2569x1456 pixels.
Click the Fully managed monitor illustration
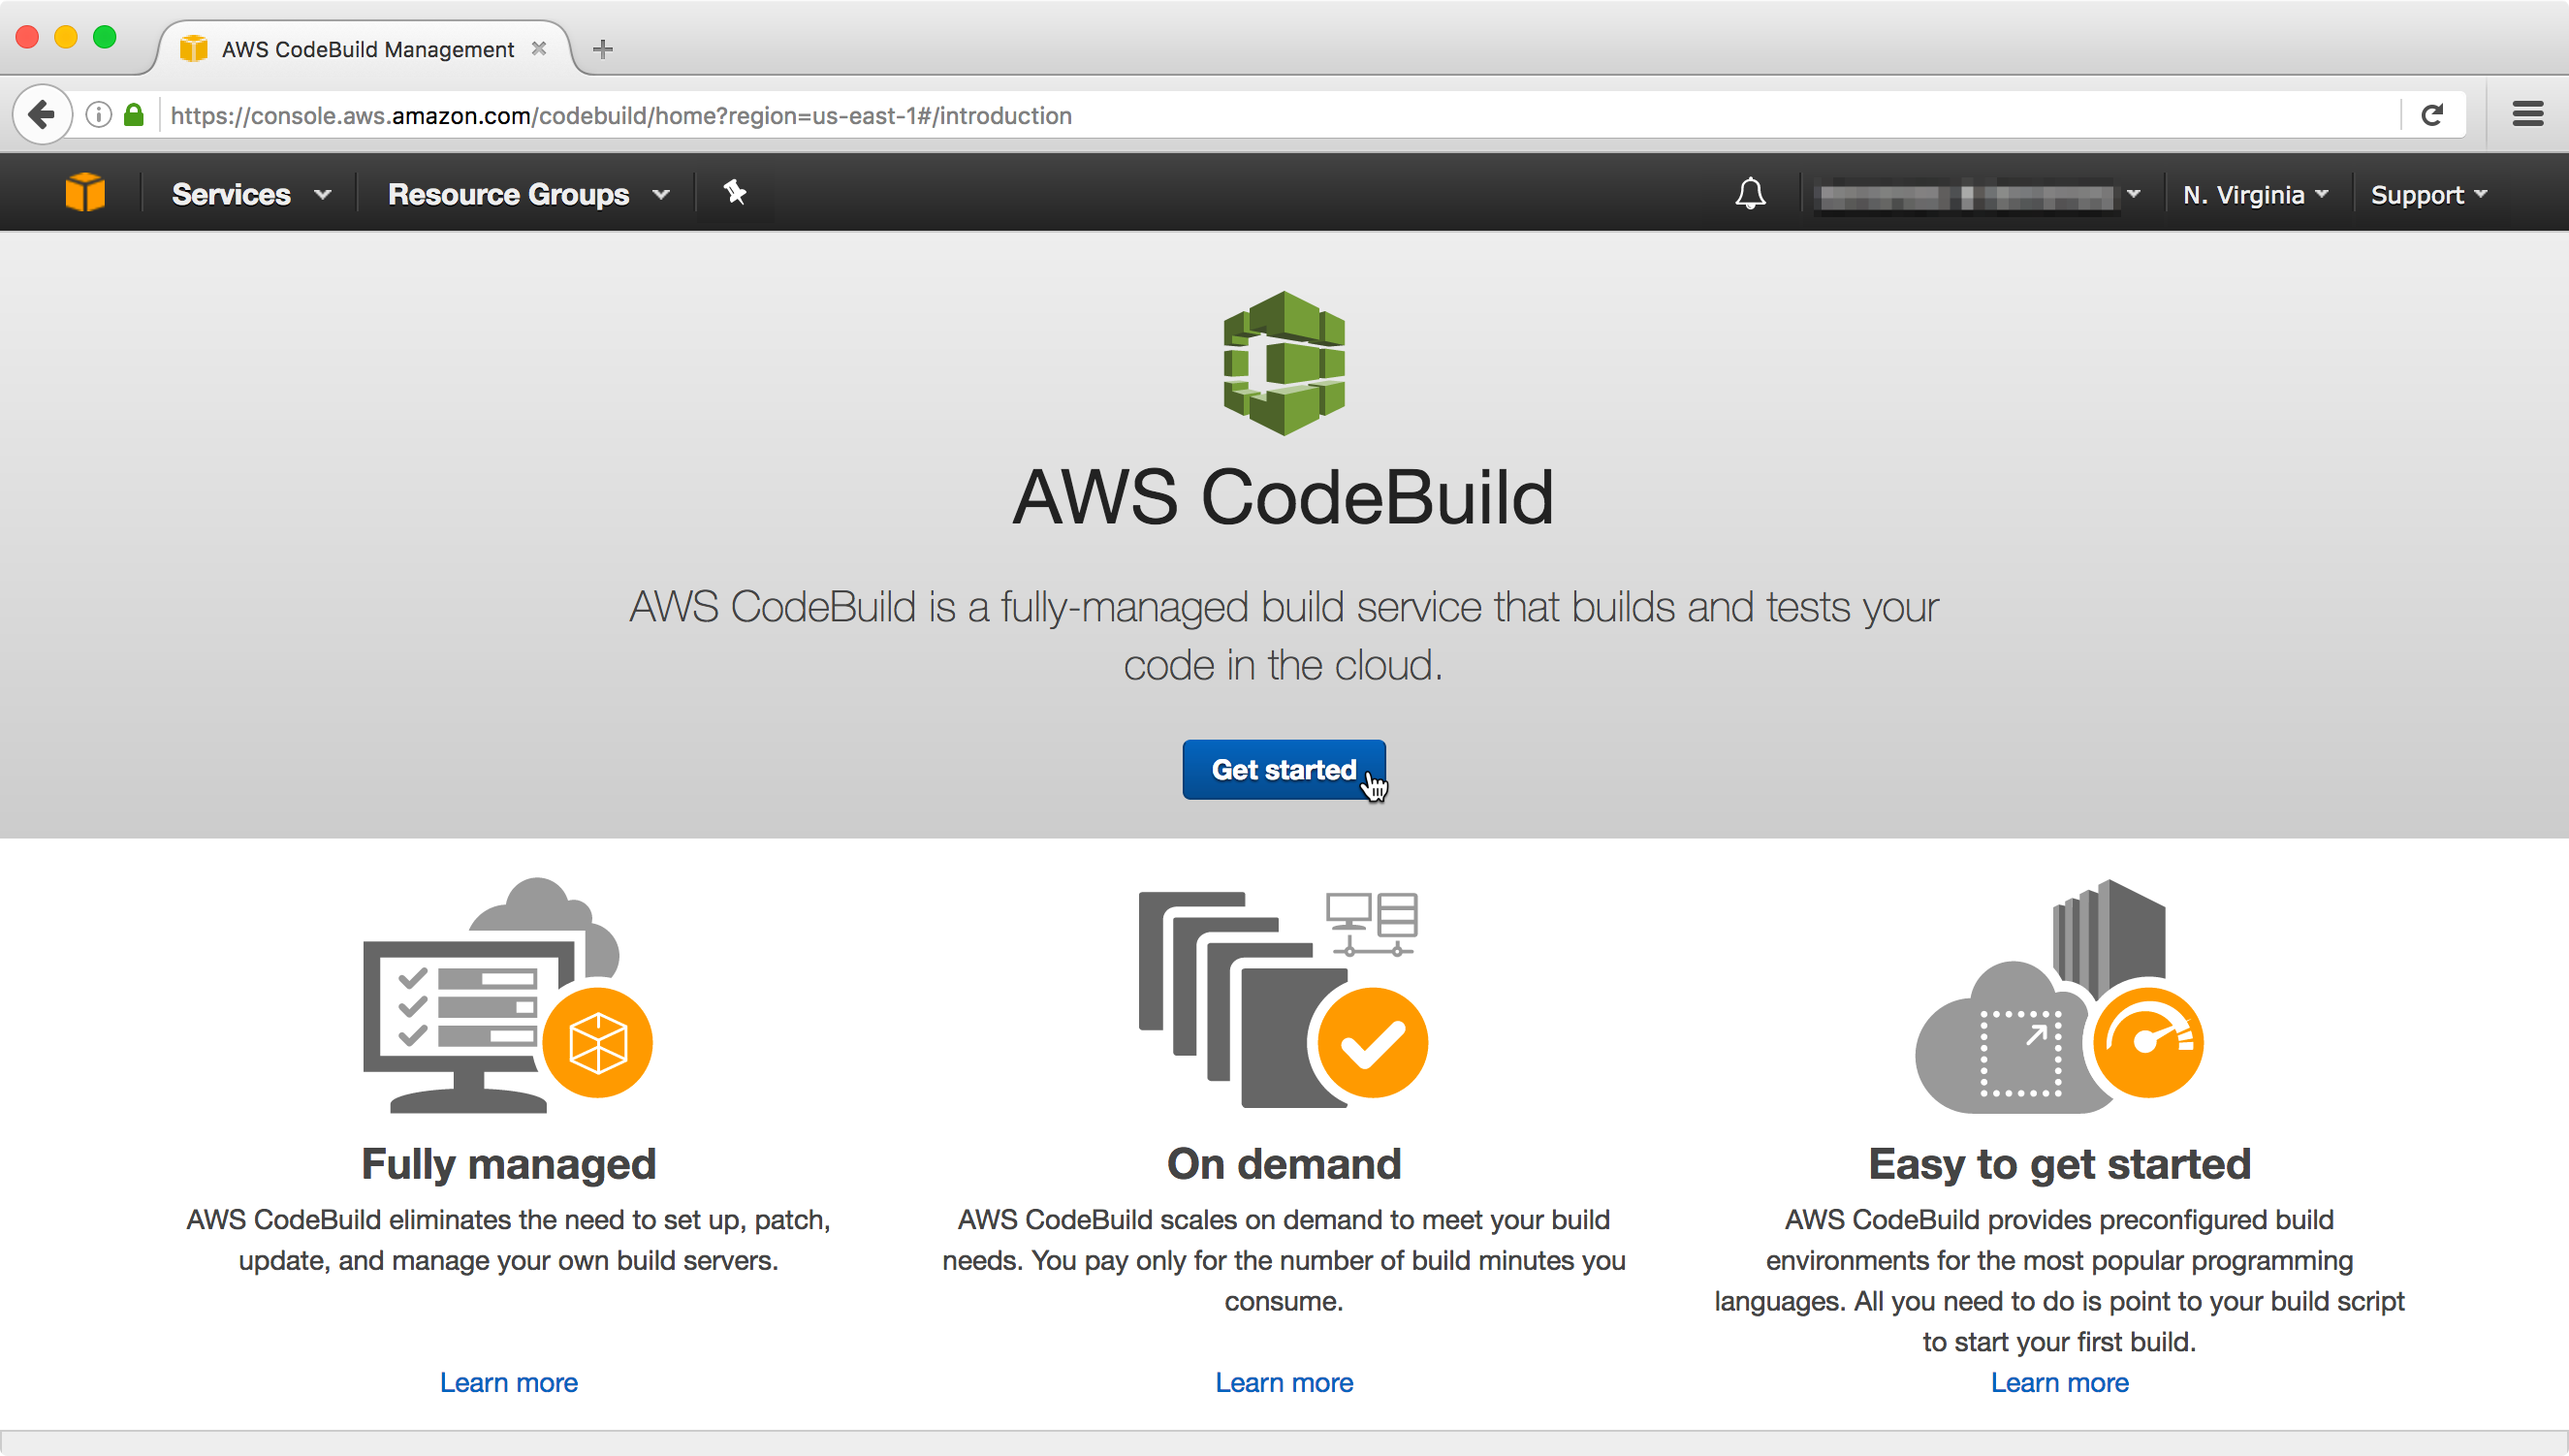[508, 995]
